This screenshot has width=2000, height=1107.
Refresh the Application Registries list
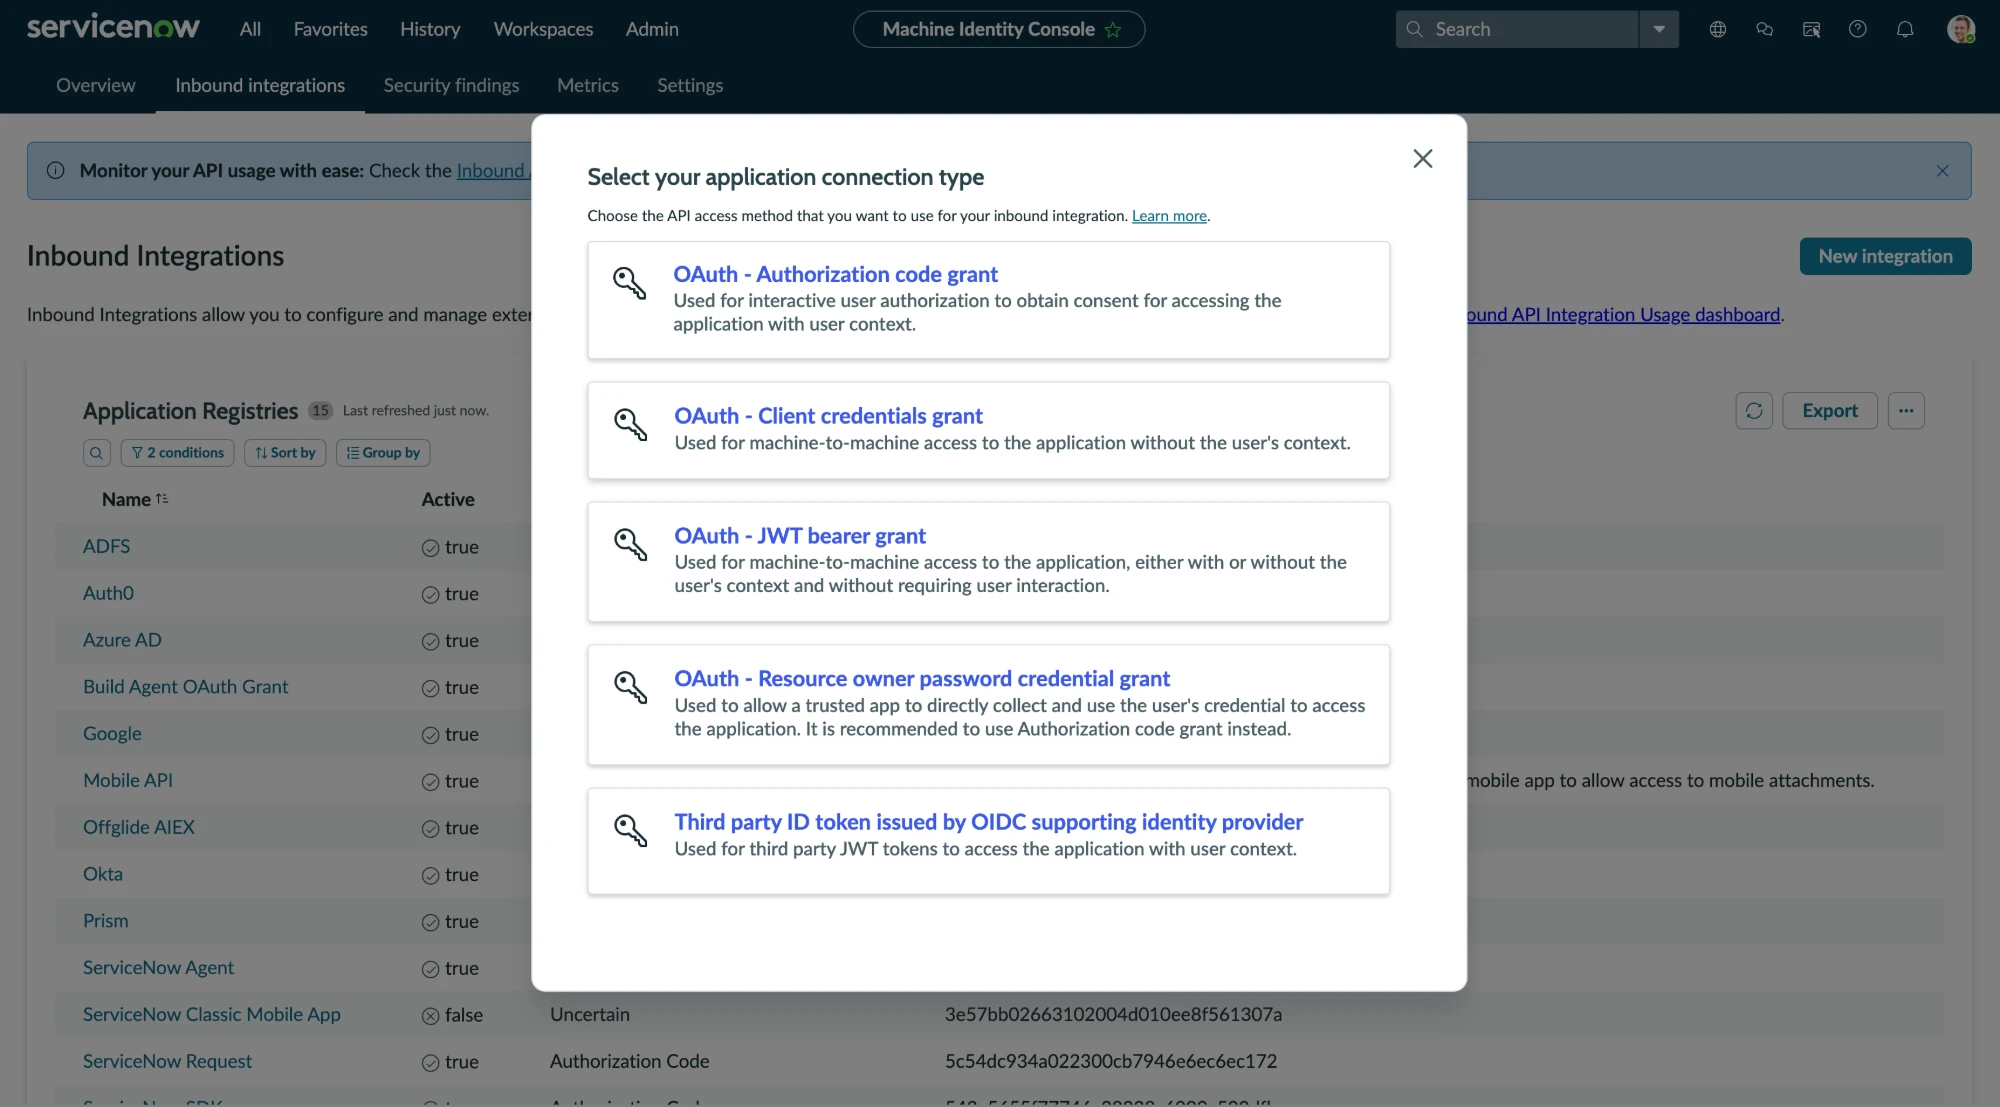tap(1754, 411)
